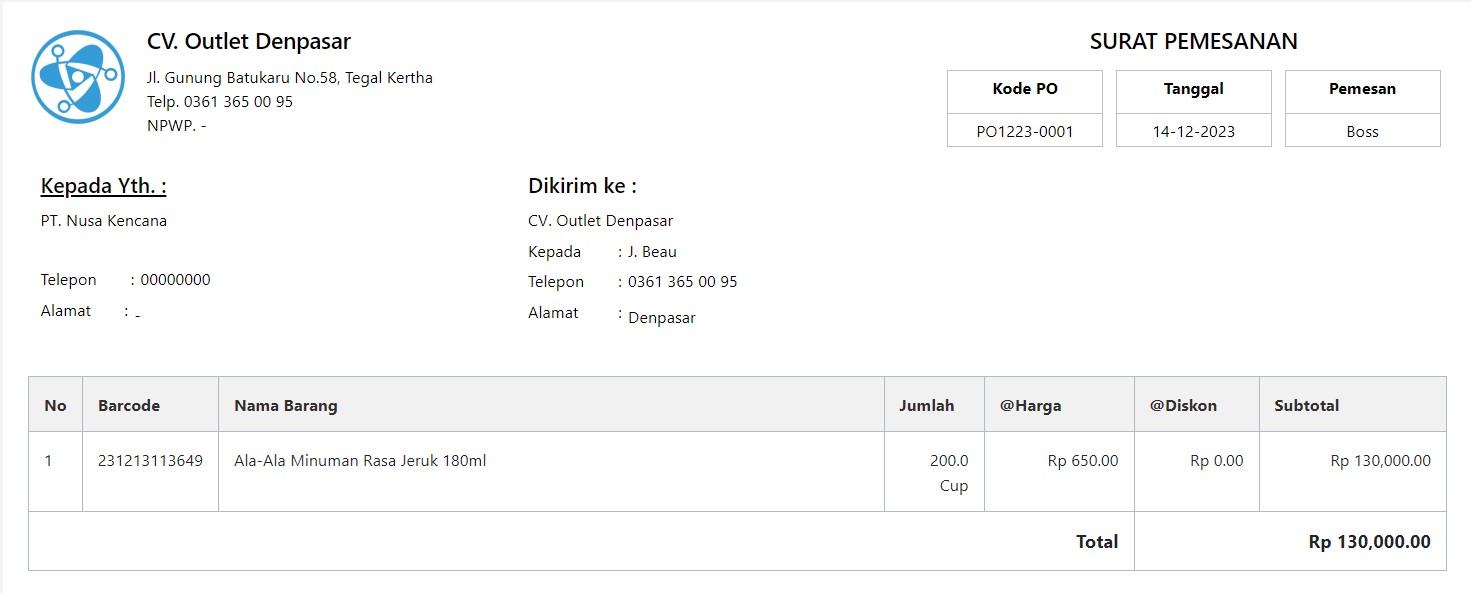
Task: Select the CV. Outlet Denpasar company heading
Action: pyautogui.click(x=249, y=42)
